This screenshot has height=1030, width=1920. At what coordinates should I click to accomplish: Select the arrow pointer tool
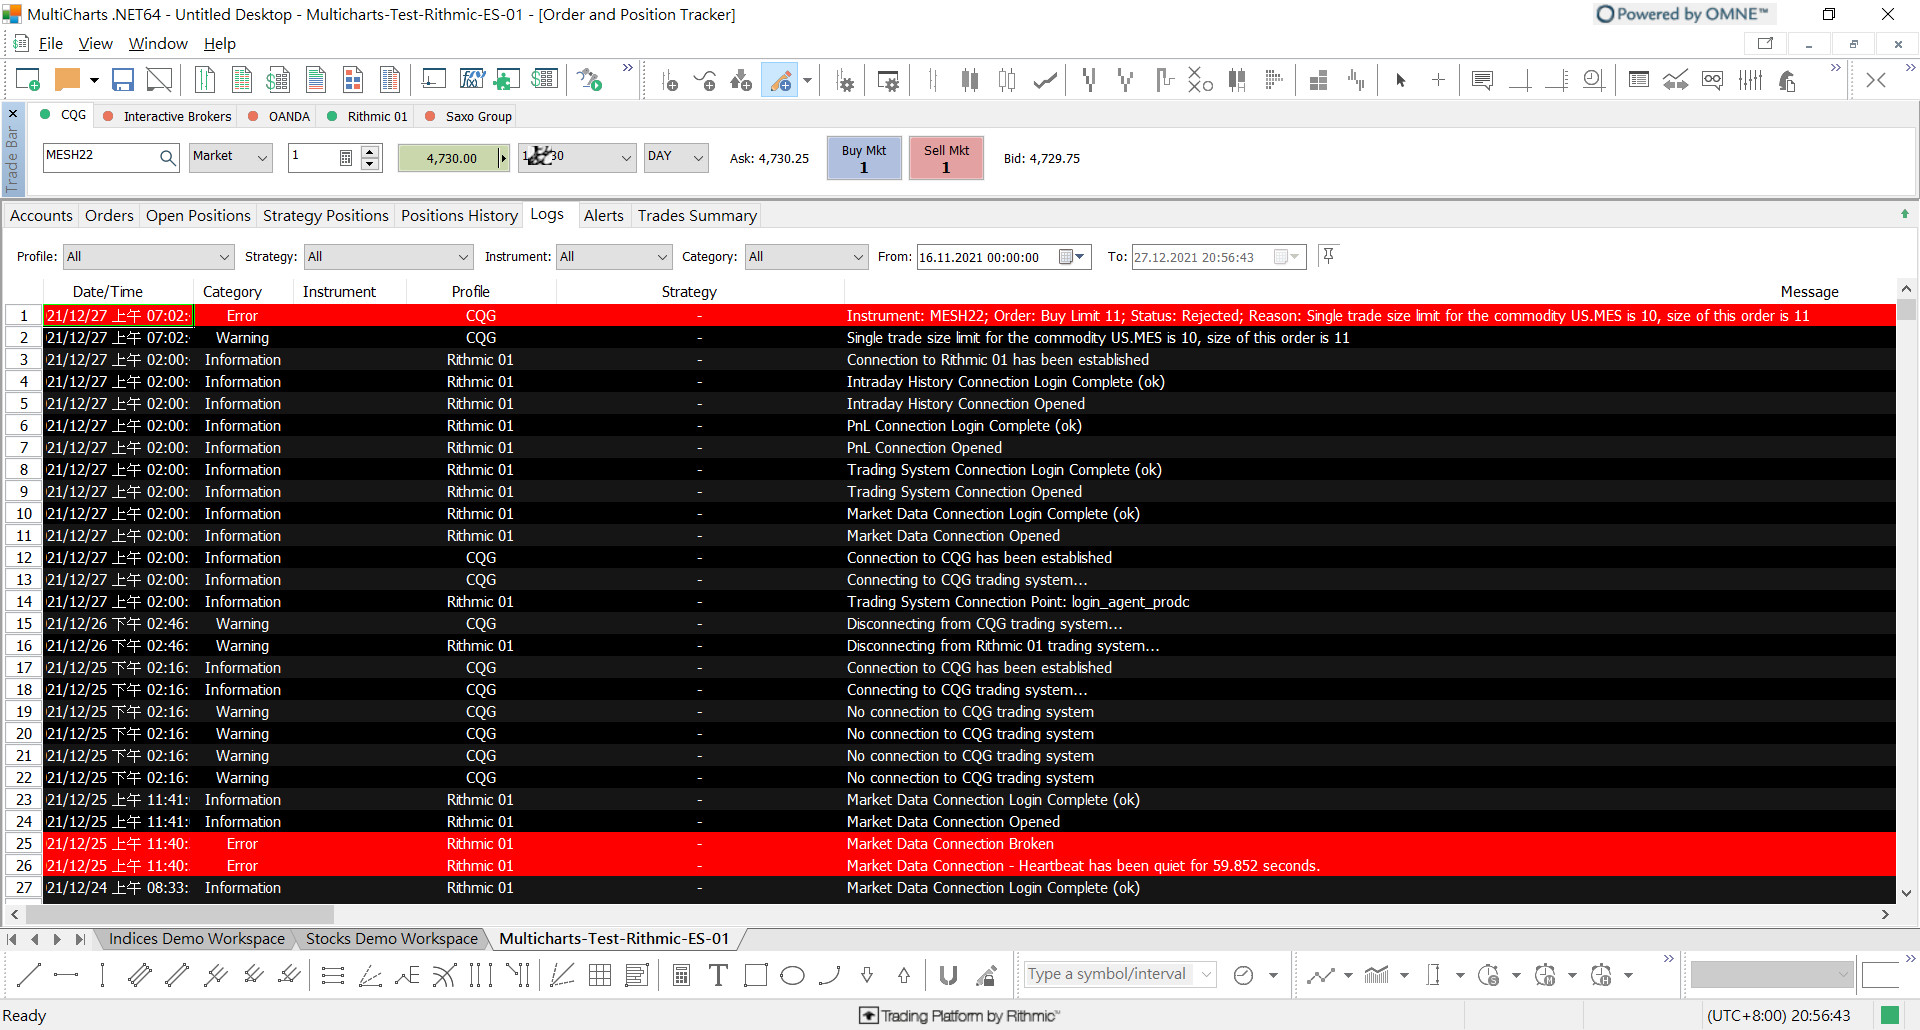[1401, 80]
